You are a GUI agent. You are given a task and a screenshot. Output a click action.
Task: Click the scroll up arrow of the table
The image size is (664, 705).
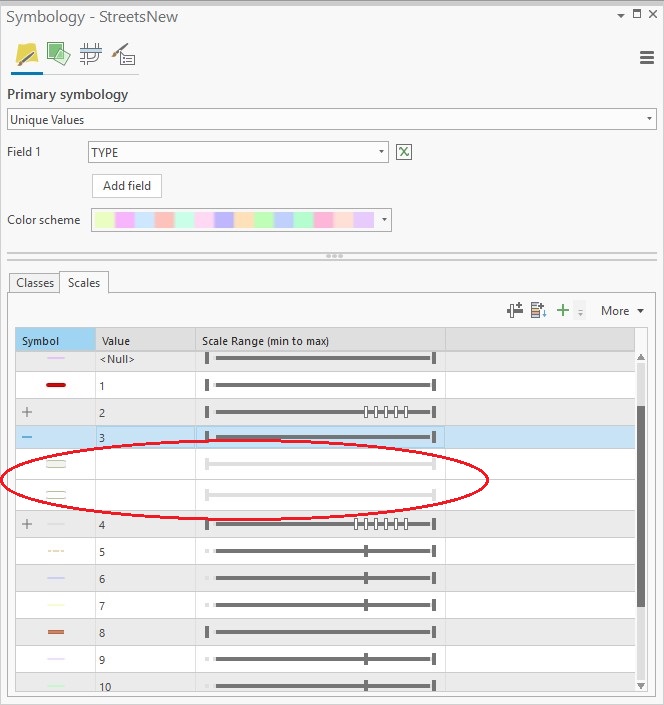pyautogui.click(x=641, y=357)
